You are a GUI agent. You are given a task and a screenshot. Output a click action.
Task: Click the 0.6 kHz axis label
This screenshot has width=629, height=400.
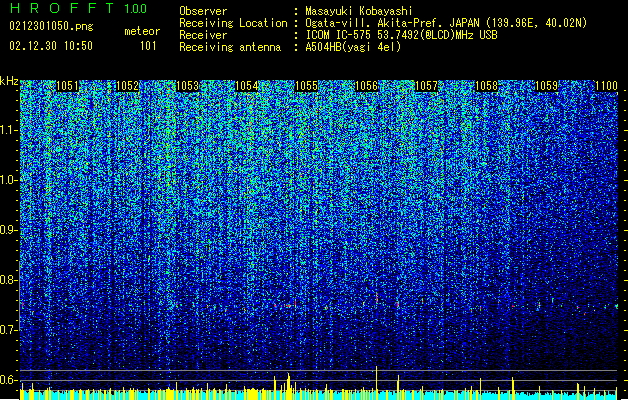pyautogui.click(x=8, y=380)
